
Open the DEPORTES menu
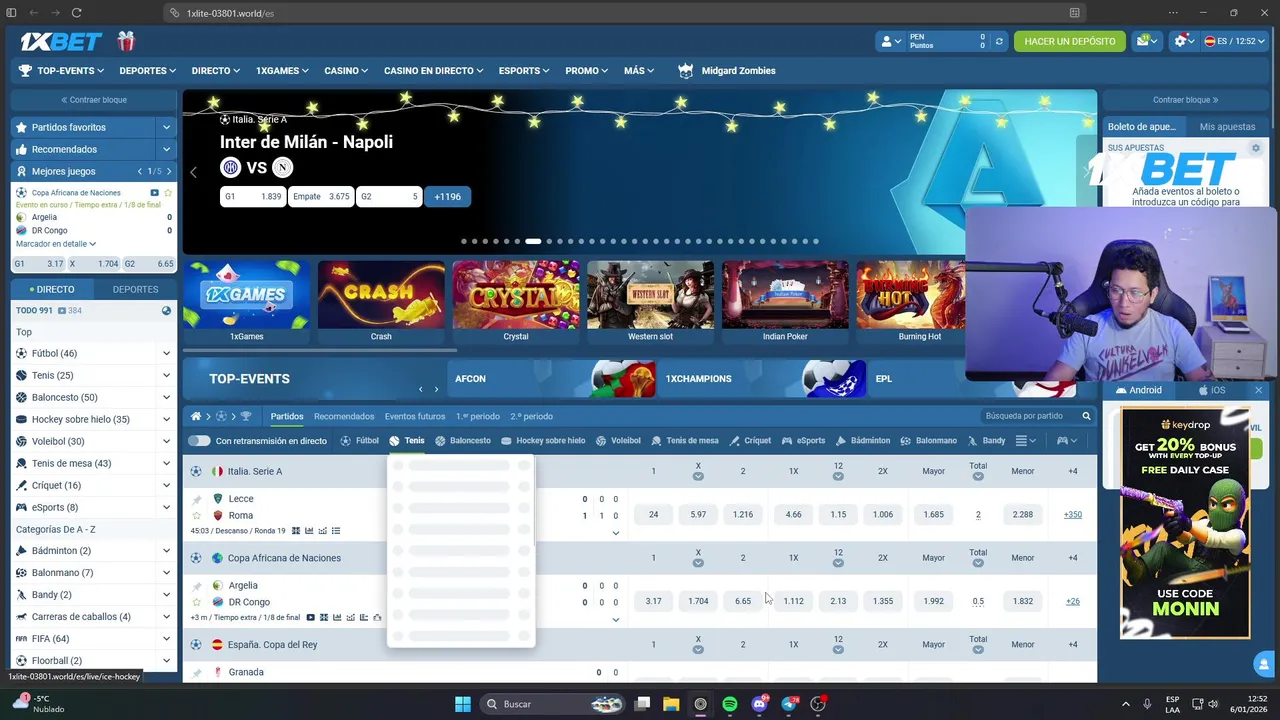click(x=147, y=71)
